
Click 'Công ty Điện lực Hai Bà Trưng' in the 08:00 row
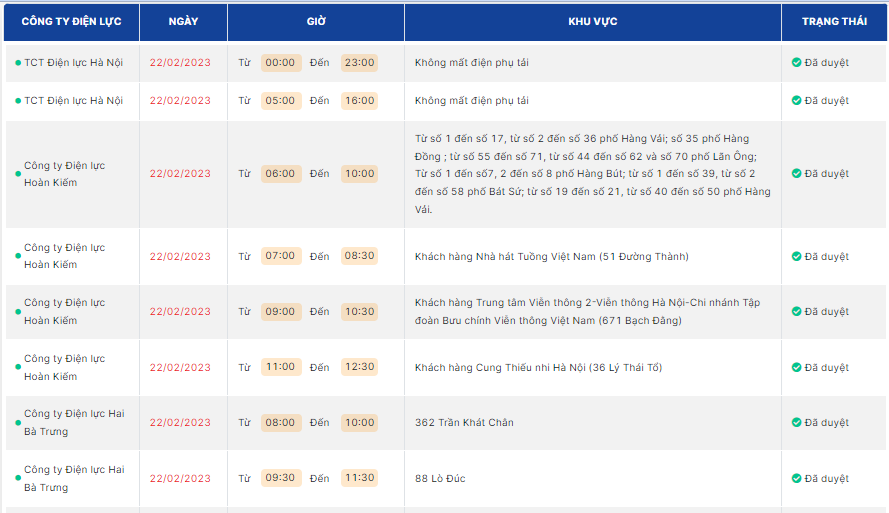(74, 422)
